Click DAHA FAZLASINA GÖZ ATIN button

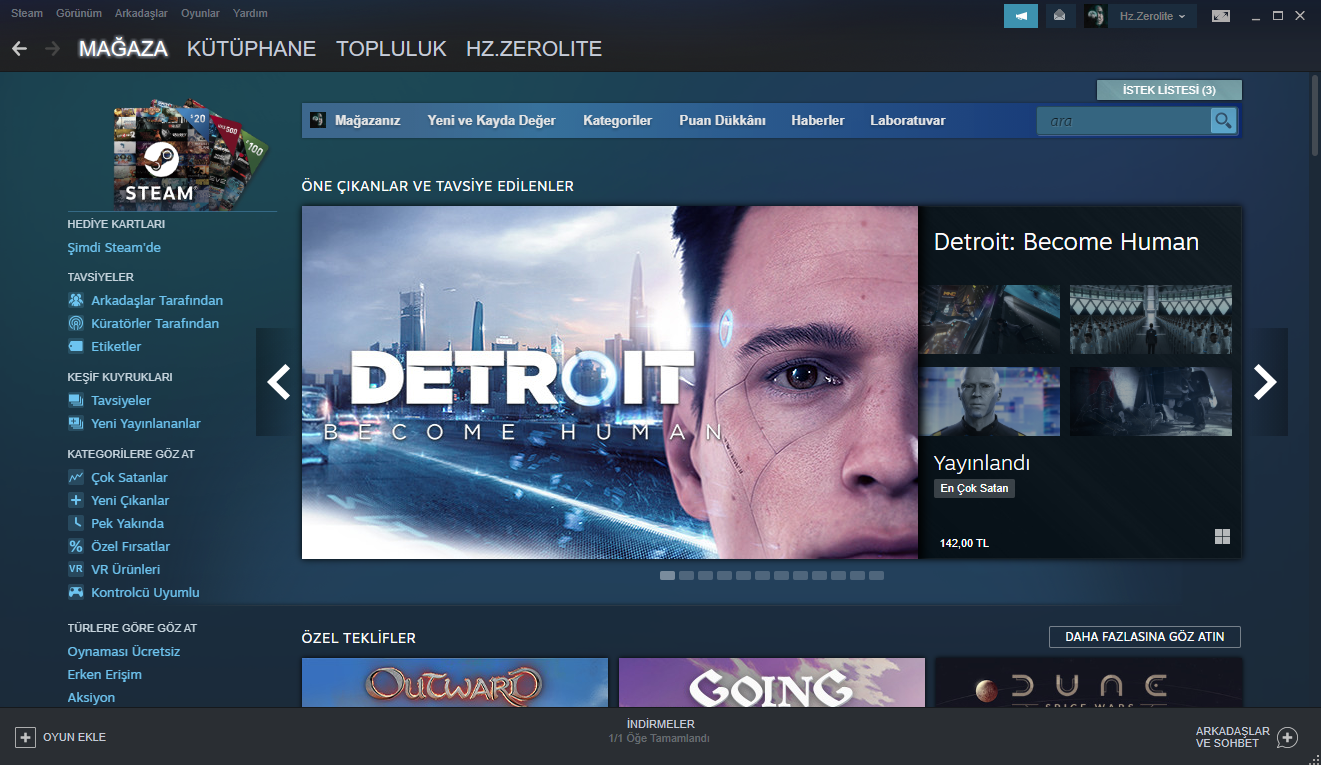1145,637
